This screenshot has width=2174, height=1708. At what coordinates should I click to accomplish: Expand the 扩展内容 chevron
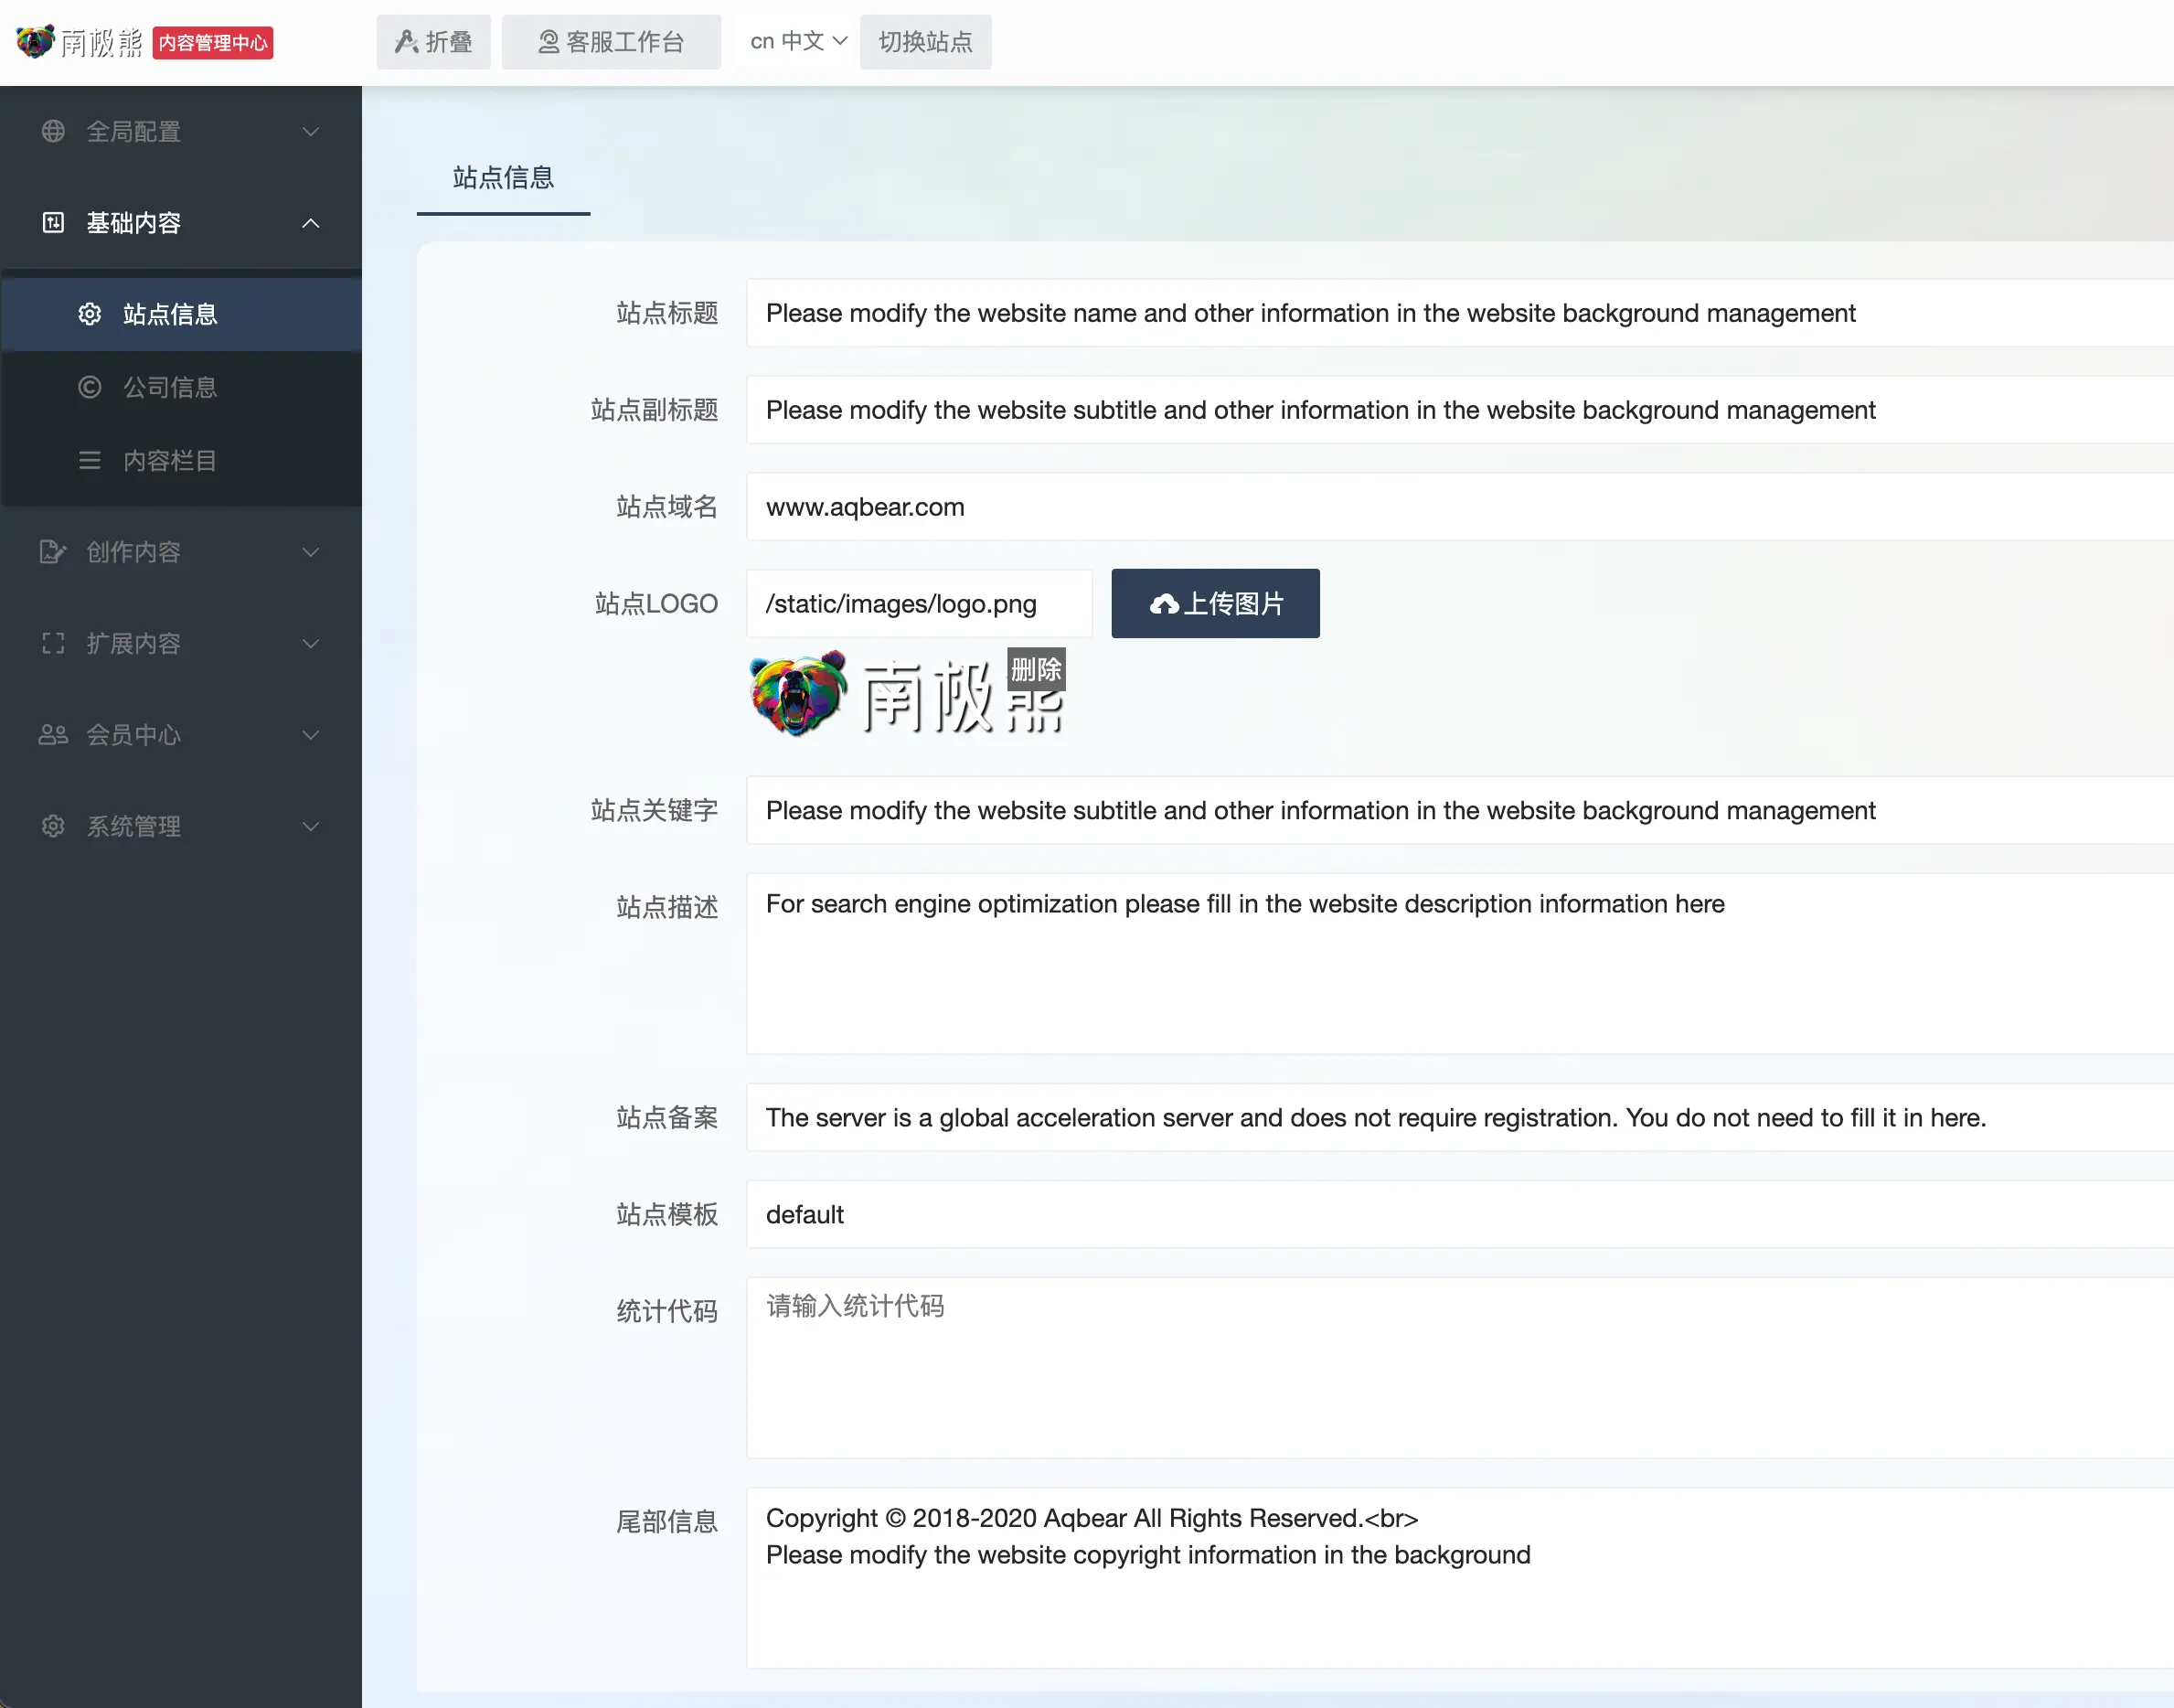point(311,643)
